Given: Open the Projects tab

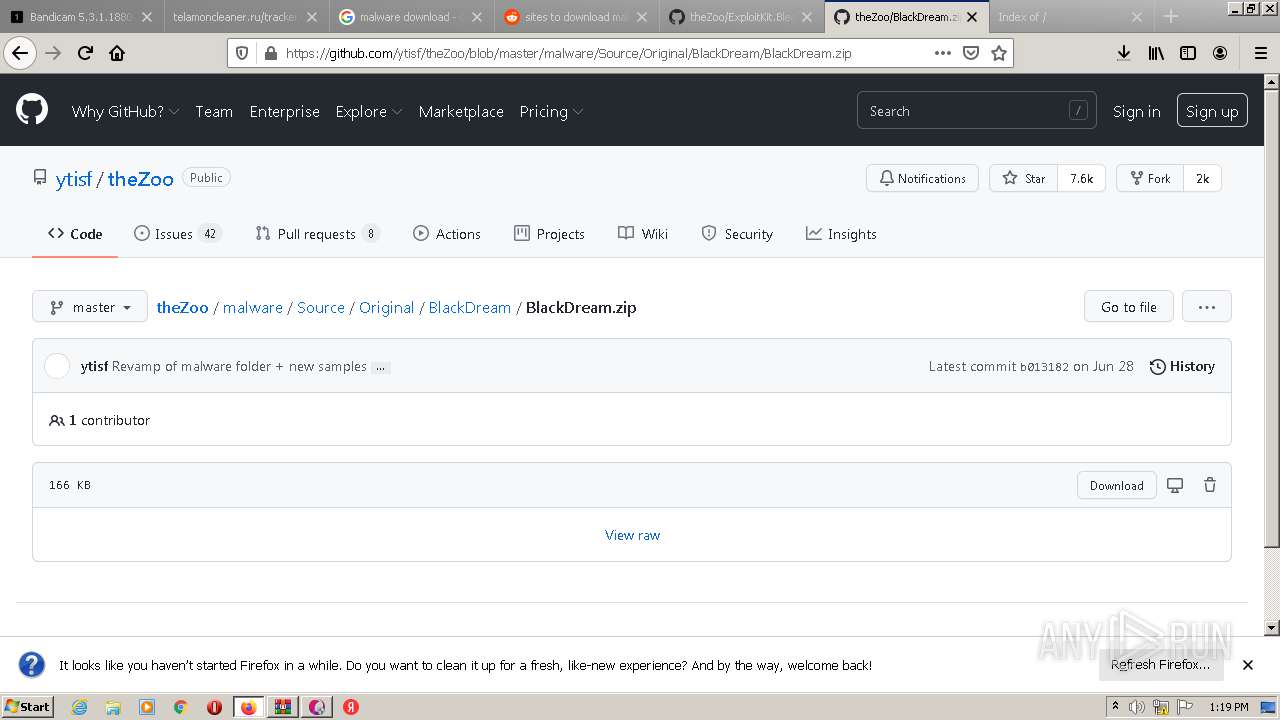Looking at the screenshot, I should (549, 234).
